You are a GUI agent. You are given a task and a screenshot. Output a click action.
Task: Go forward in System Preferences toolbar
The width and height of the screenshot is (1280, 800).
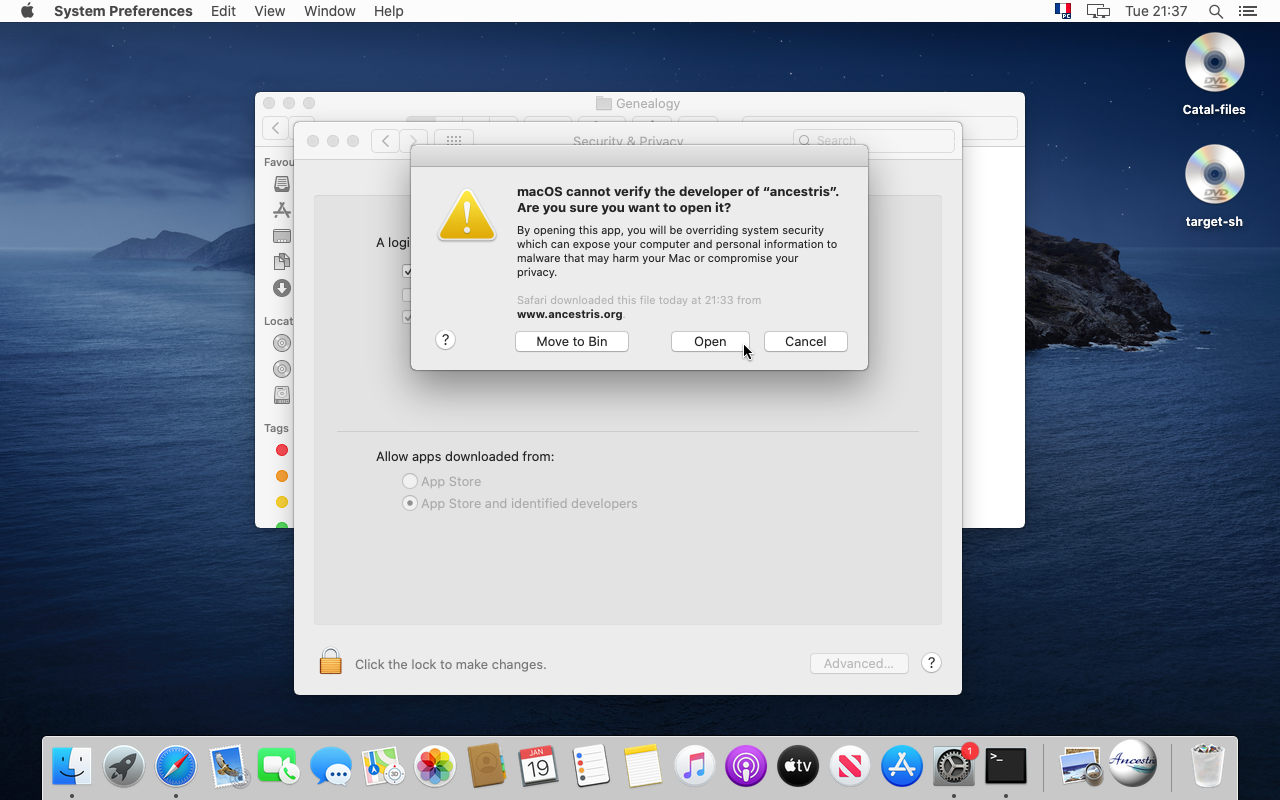(x=414, y=141)
